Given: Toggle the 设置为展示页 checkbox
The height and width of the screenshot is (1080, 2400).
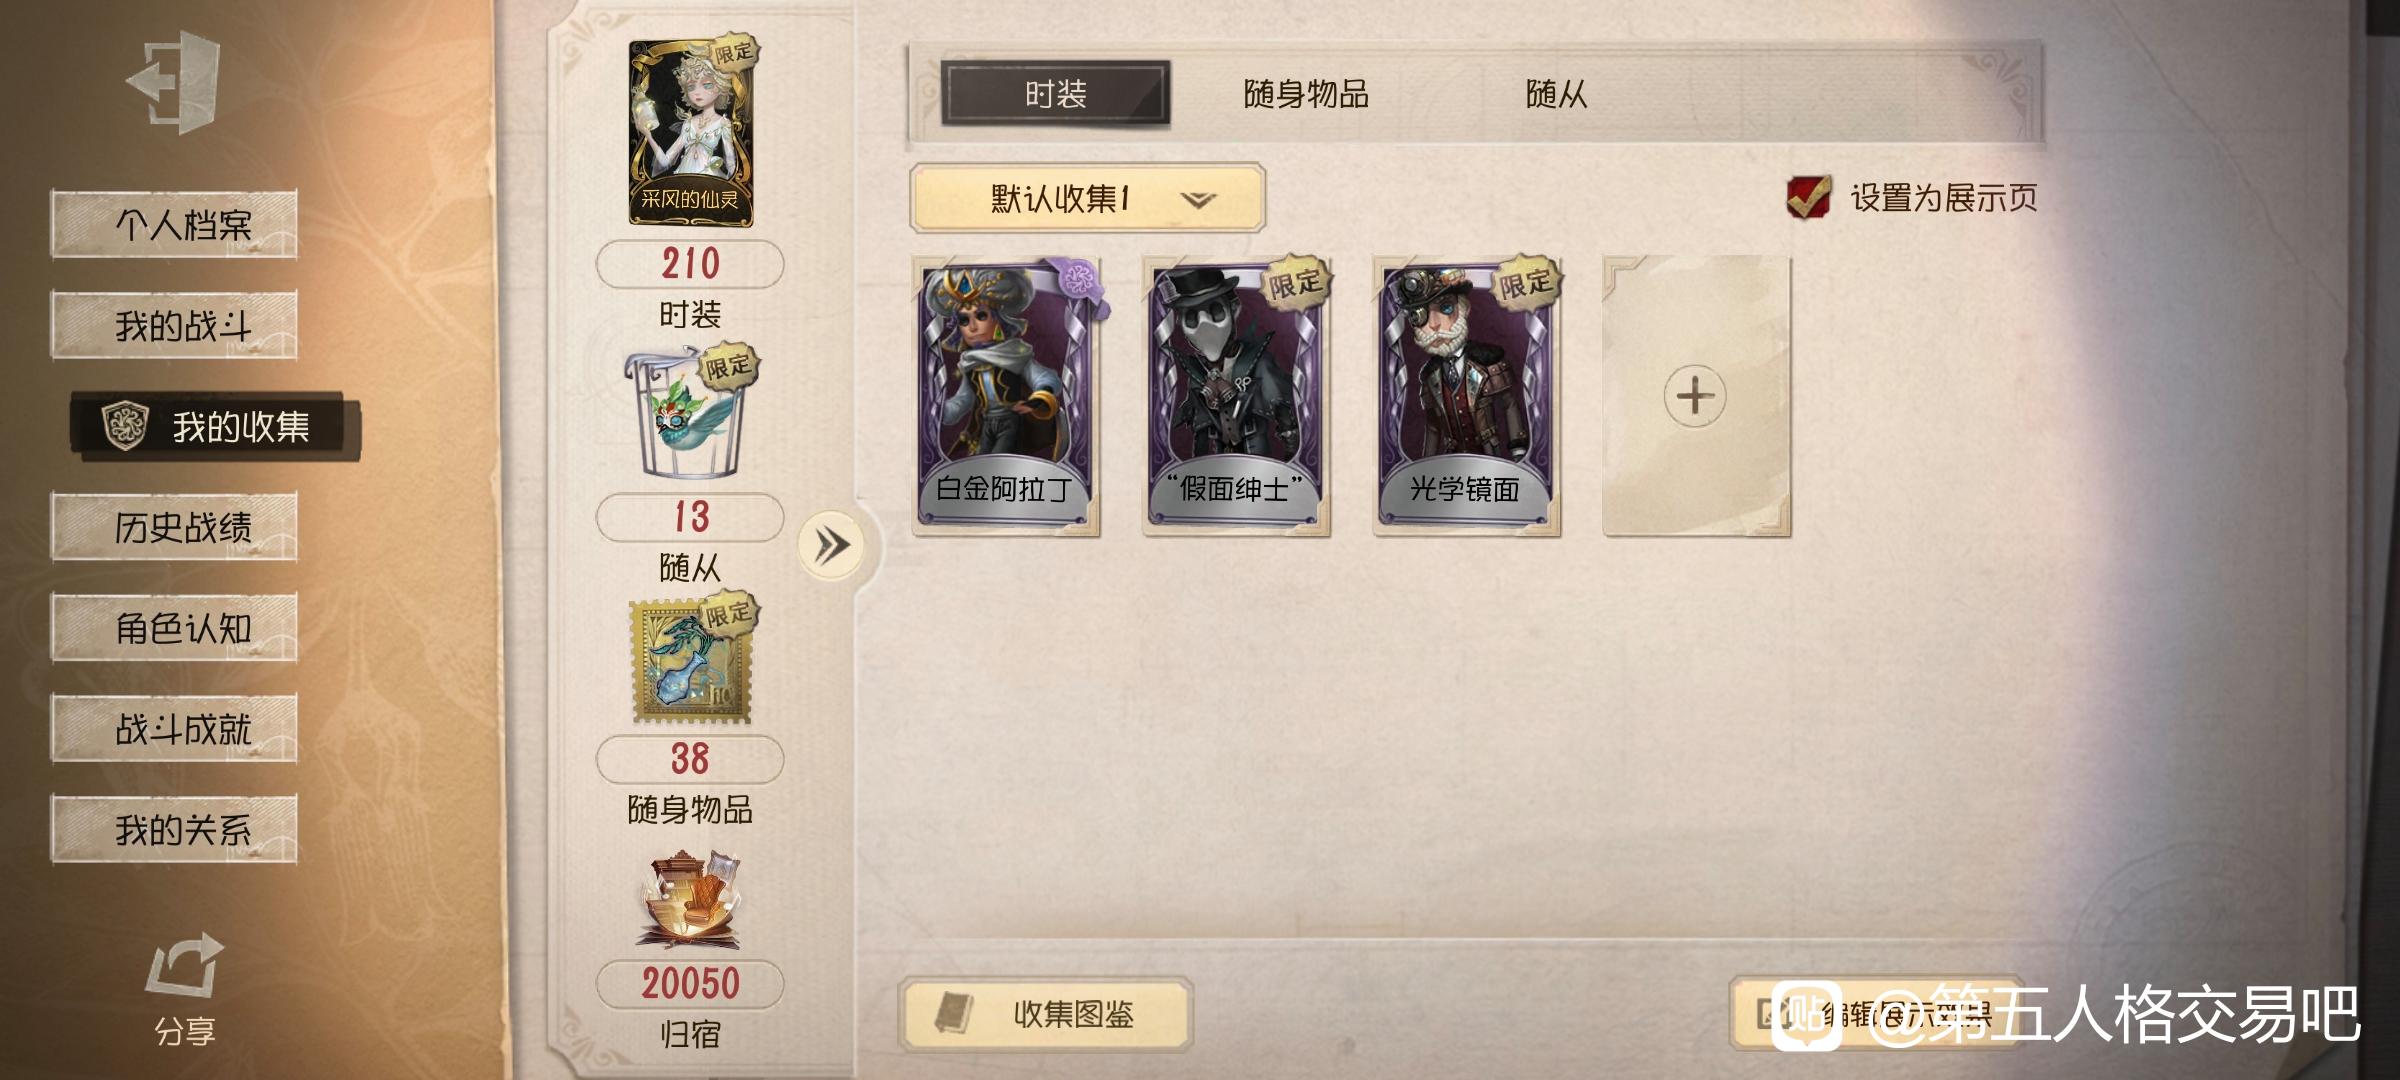Looking at the screenshot, I should tap(1808, 197).
